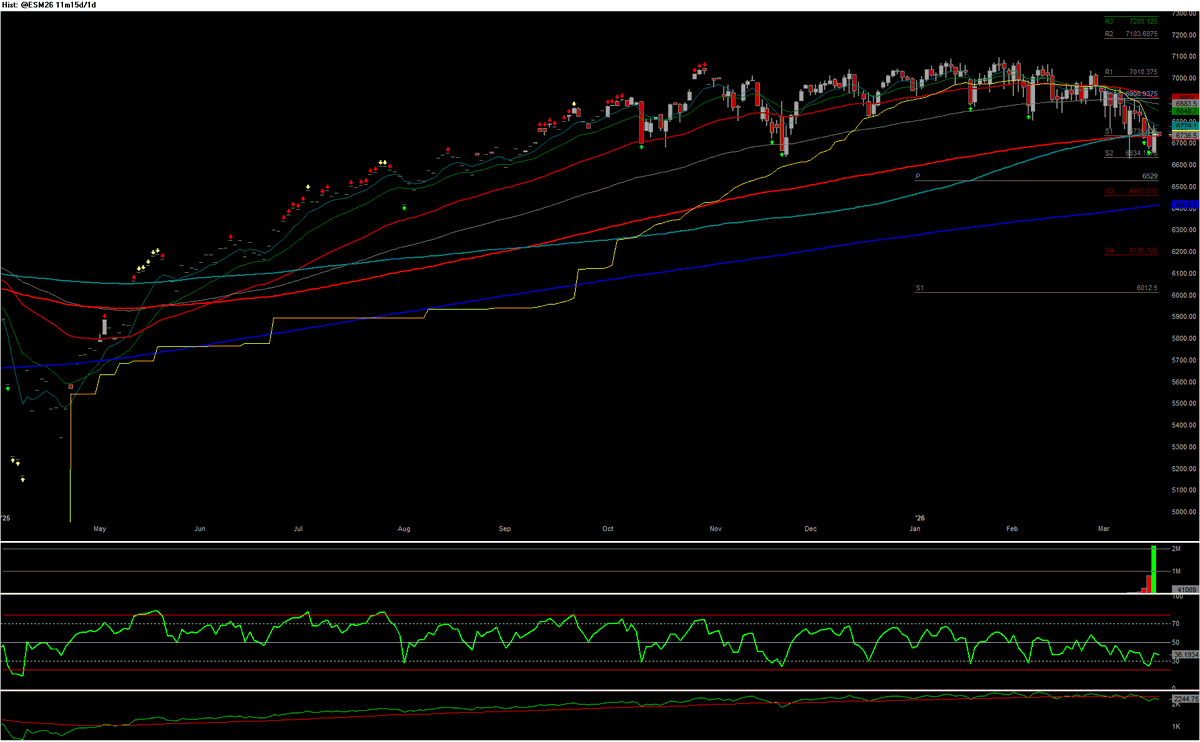Image resolution: width=1200 pixels, height=742 pixels.
Task: Click the tall green volume bar
Action: (x=1155, y=569)
